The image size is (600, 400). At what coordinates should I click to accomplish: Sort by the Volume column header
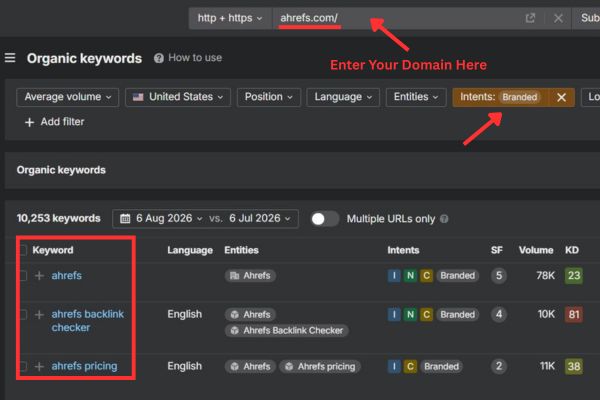click(x=536, y=250)
